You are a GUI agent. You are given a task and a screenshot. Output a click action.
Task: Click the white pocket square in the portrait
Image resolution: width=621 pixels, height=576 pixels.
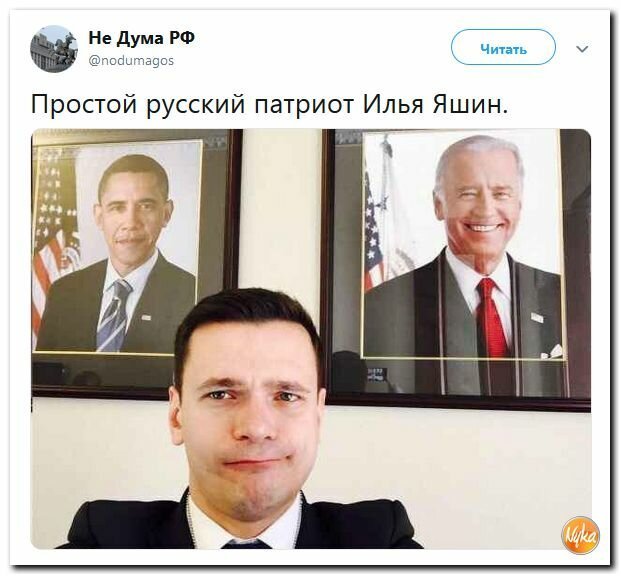pyautogui.click(x=554, y=351)
